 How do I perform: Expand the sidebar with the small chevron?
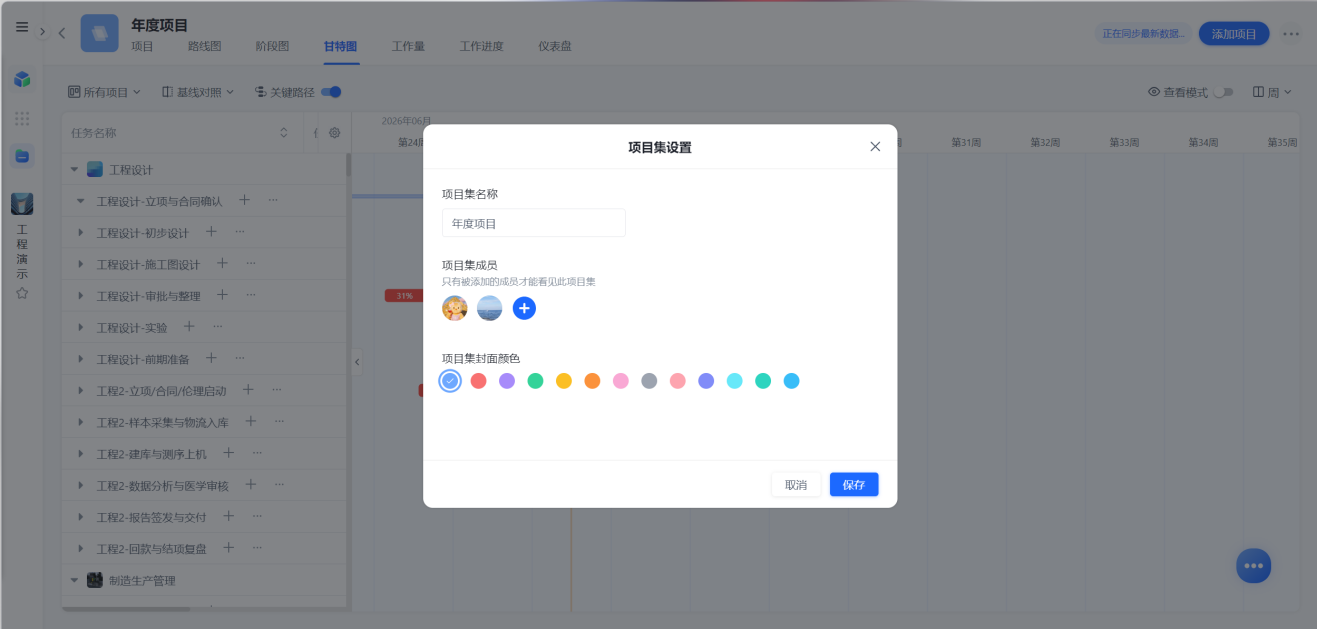click(x=42, y=32)
